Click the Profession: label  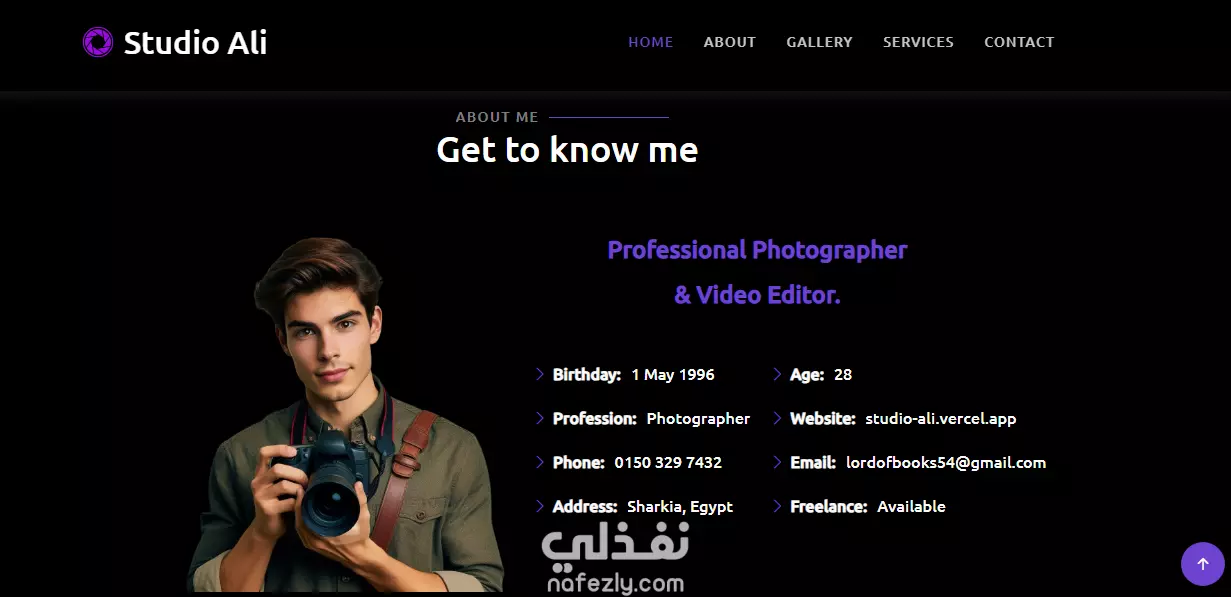(x=595, y=418)
